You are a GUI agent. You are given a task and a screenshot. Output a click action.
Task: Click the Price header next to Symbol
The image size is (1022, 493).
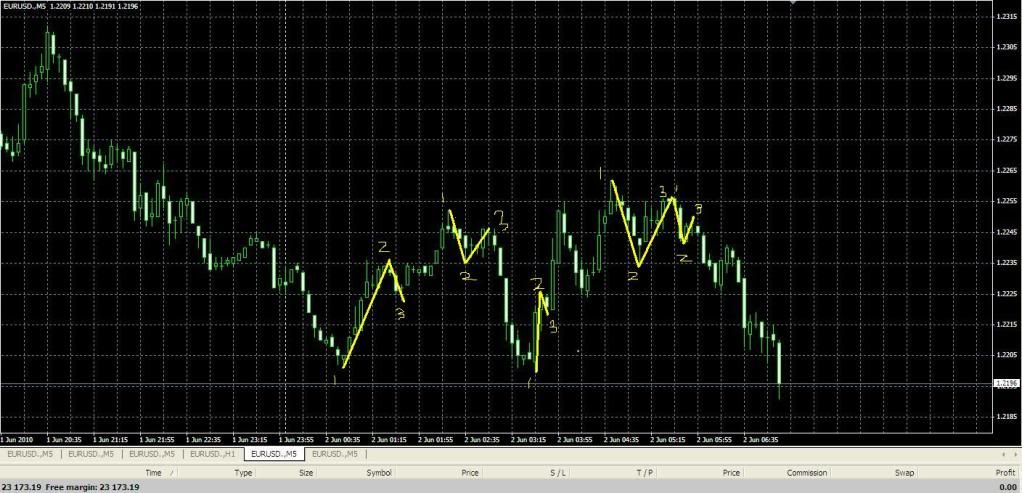click(x=470, y=472)
